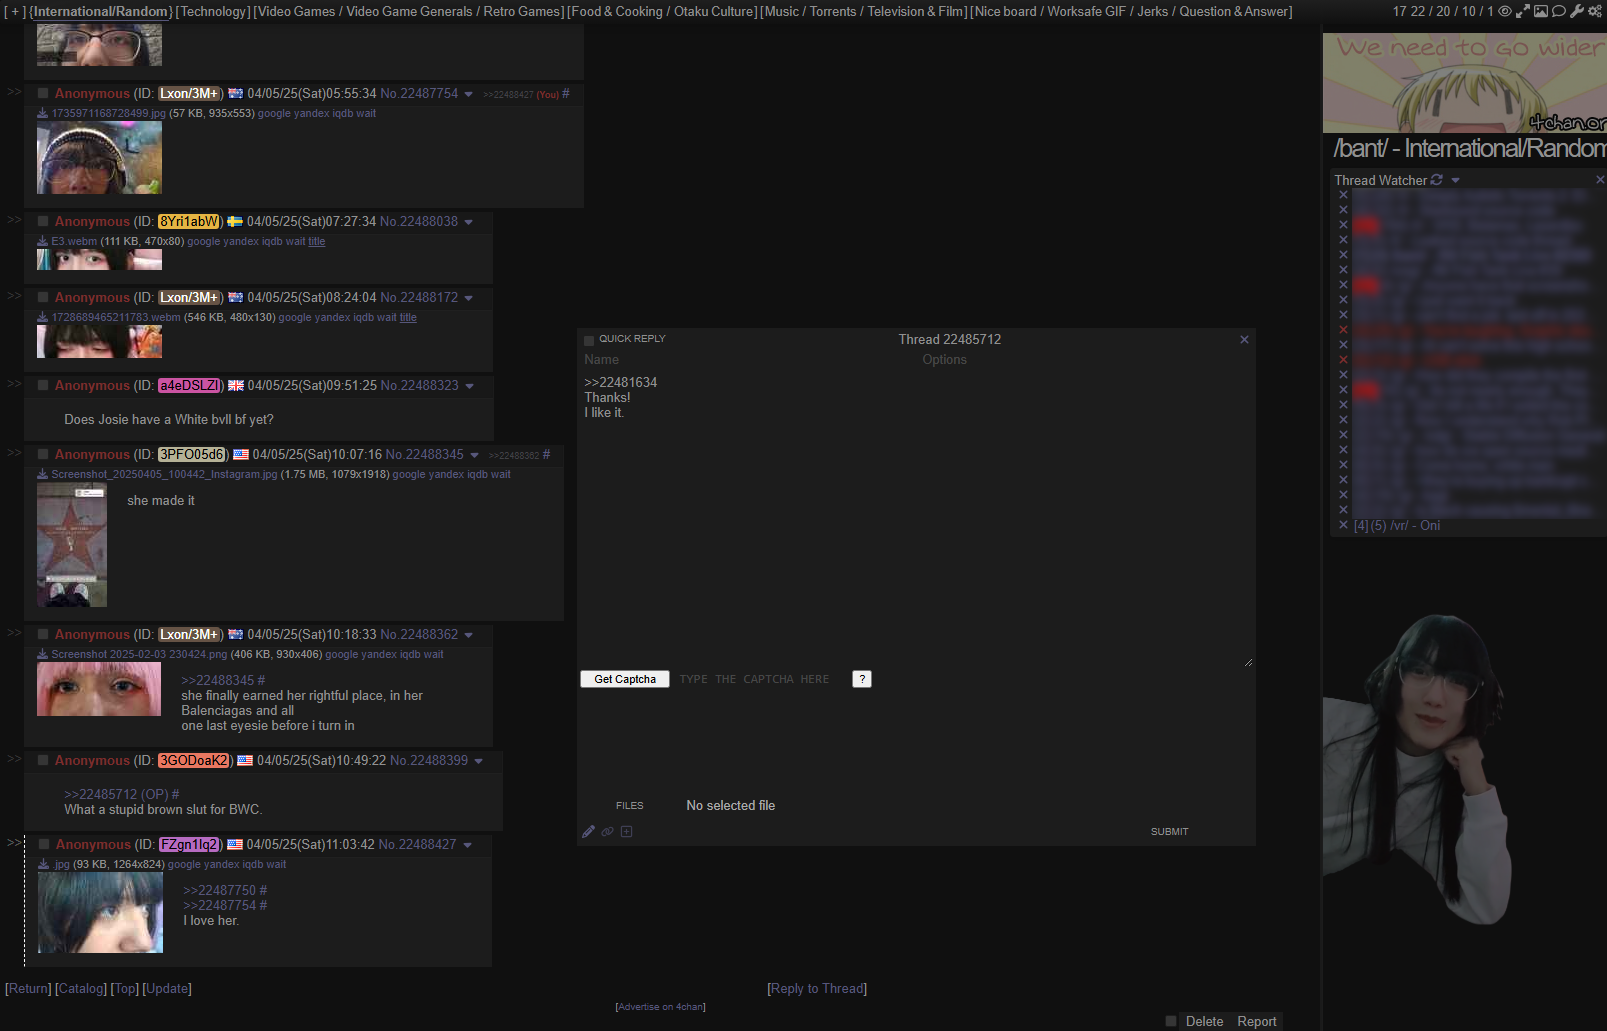Open settings with the wrench icon
Image resolution: width=1607 pixels, height=1031 pixels.
click(x=1577, y=11)
